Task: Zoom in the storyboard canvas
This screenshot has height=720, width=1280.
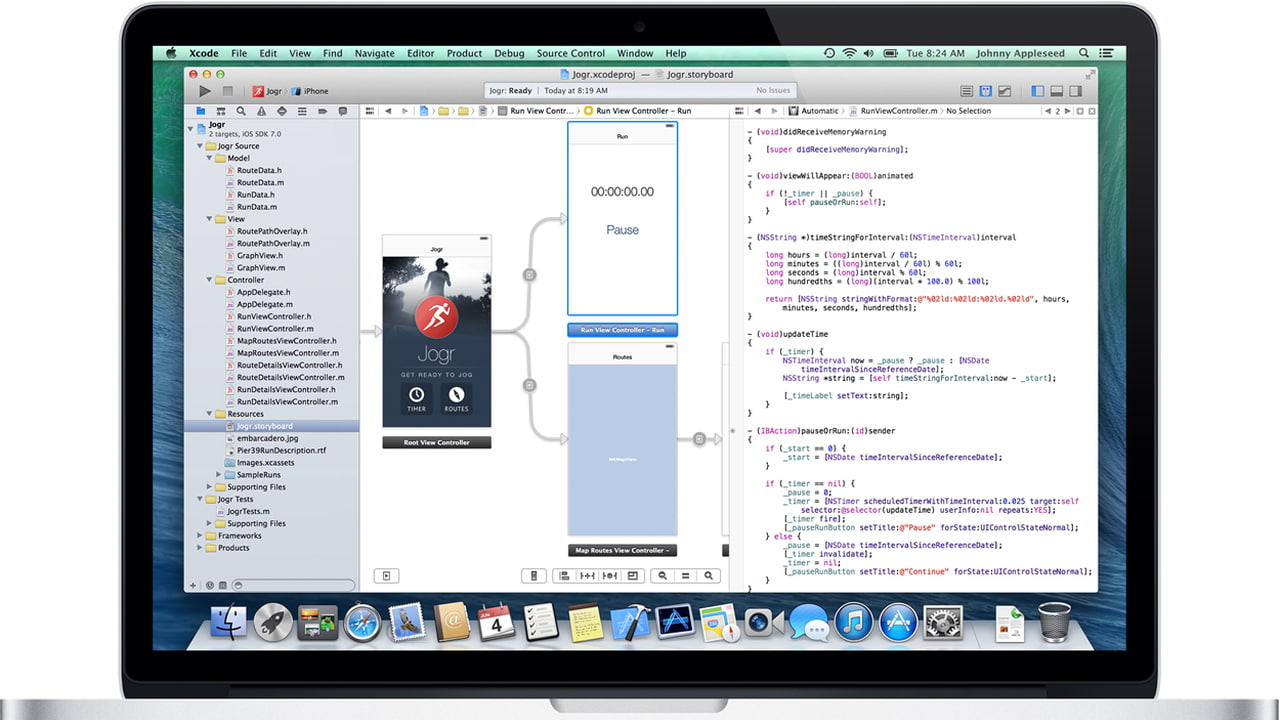Action: coord(708,576)
